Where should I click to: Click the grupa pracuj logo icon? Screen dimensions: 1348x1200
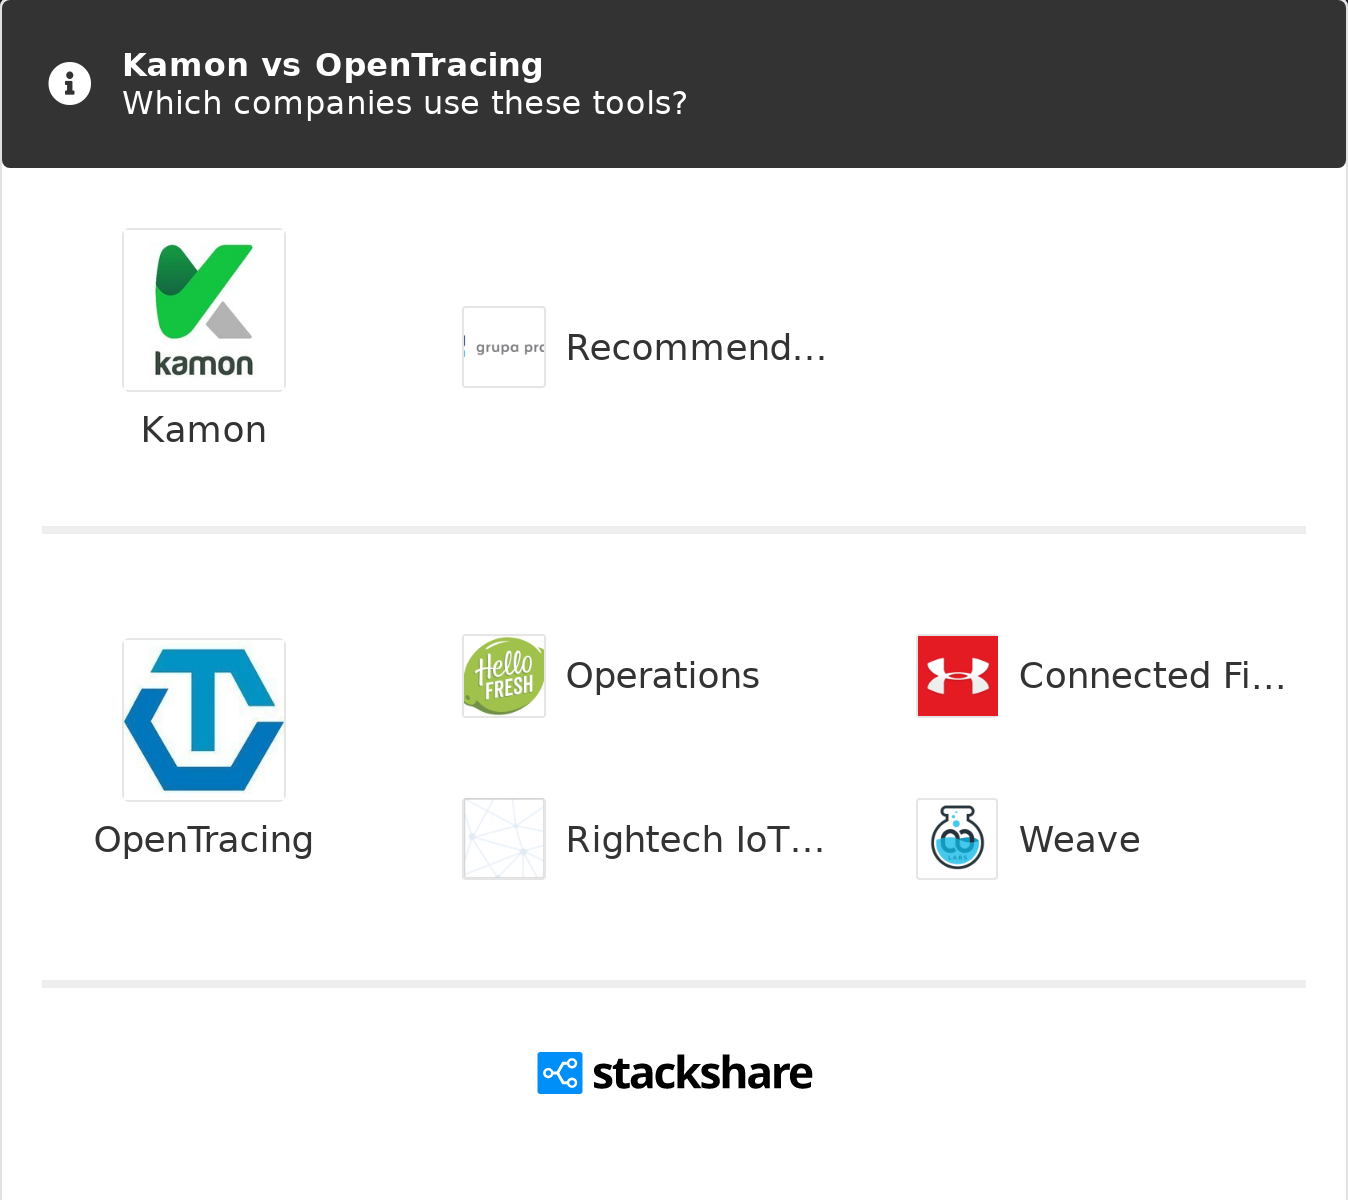click(504, 347)
